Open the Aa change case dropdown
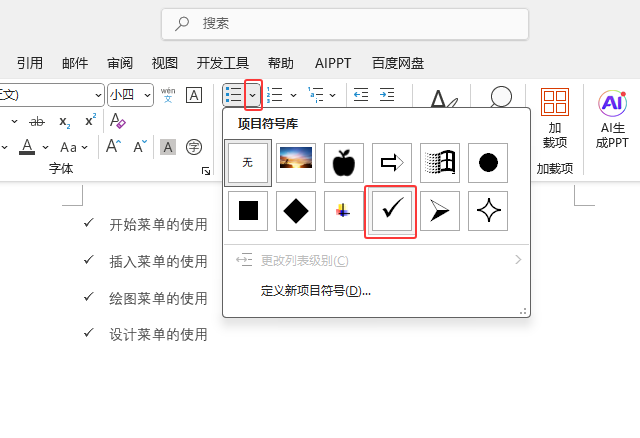 pyautogui.click(x=74, y=147)
